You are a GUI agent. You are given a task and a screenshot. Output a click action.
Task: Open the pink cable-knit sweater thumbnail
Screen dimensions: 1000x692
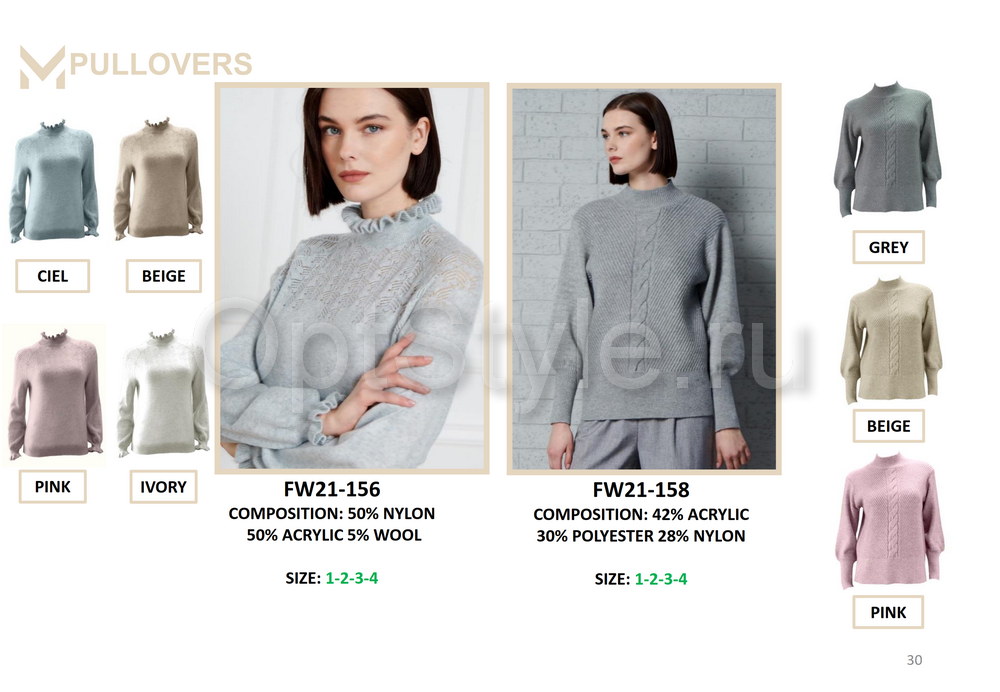tap(890, 521)
